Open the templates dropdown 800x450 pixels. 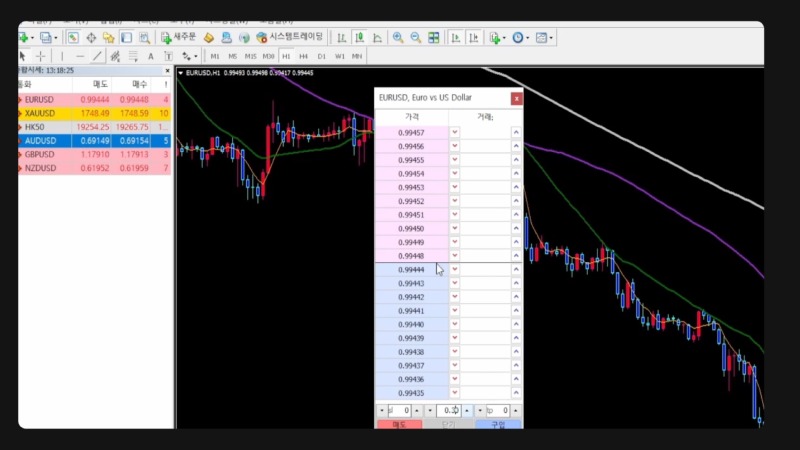(545, 38)
